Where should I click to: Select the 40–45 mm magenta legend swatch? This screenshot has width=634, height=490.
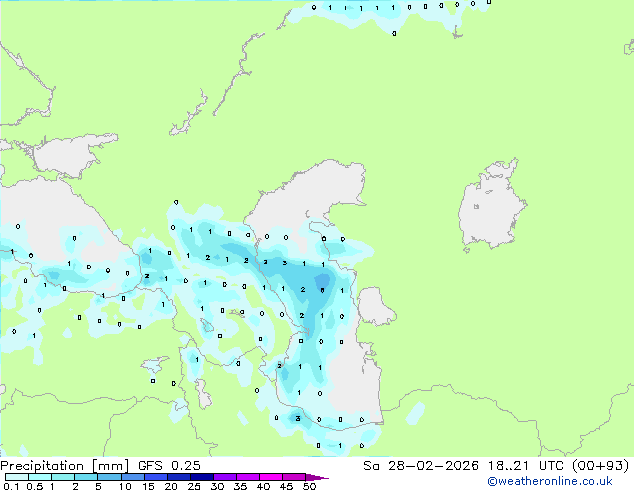[271, 477]
